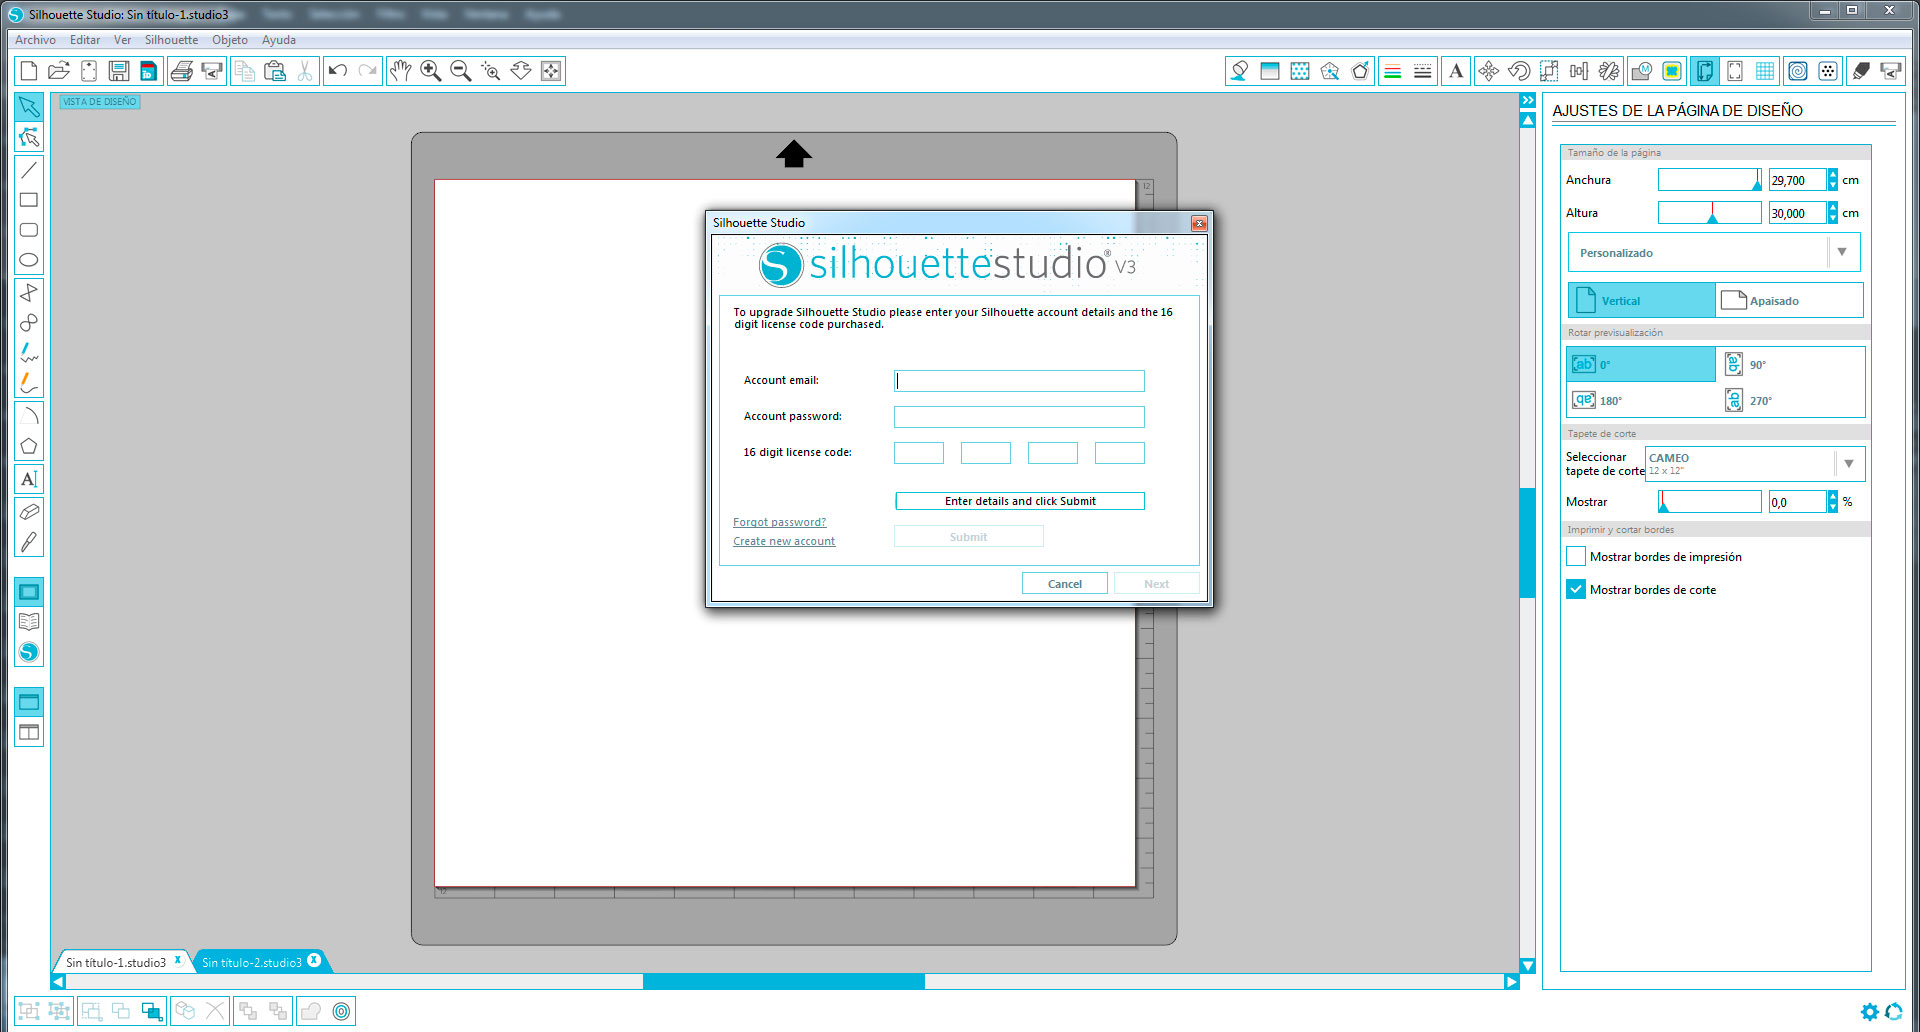Click the Mostrar mat transparency slider
Image resolution: width=1920 pixels, height=1032 pixels.
[x=1709, y=502]
